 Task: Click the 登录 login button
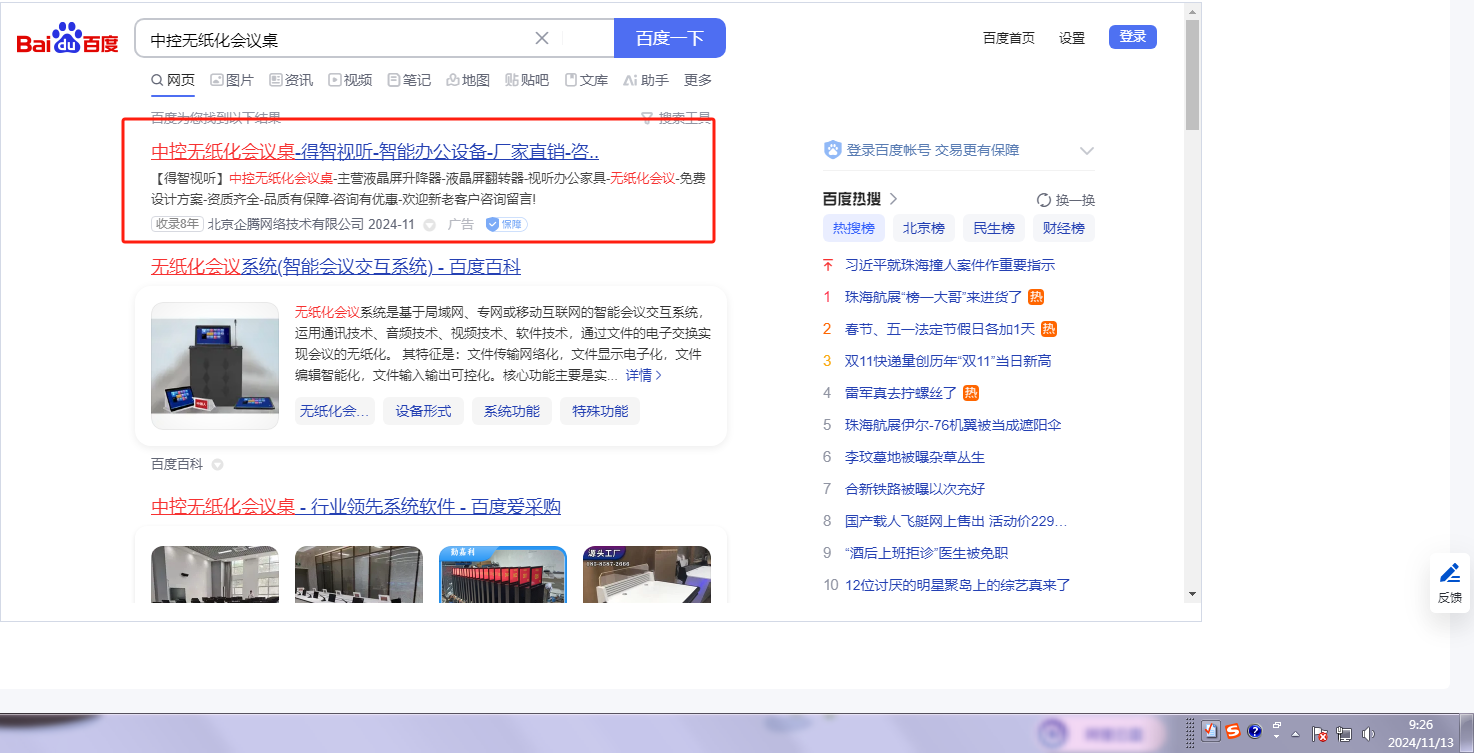tap(1132, 37)
